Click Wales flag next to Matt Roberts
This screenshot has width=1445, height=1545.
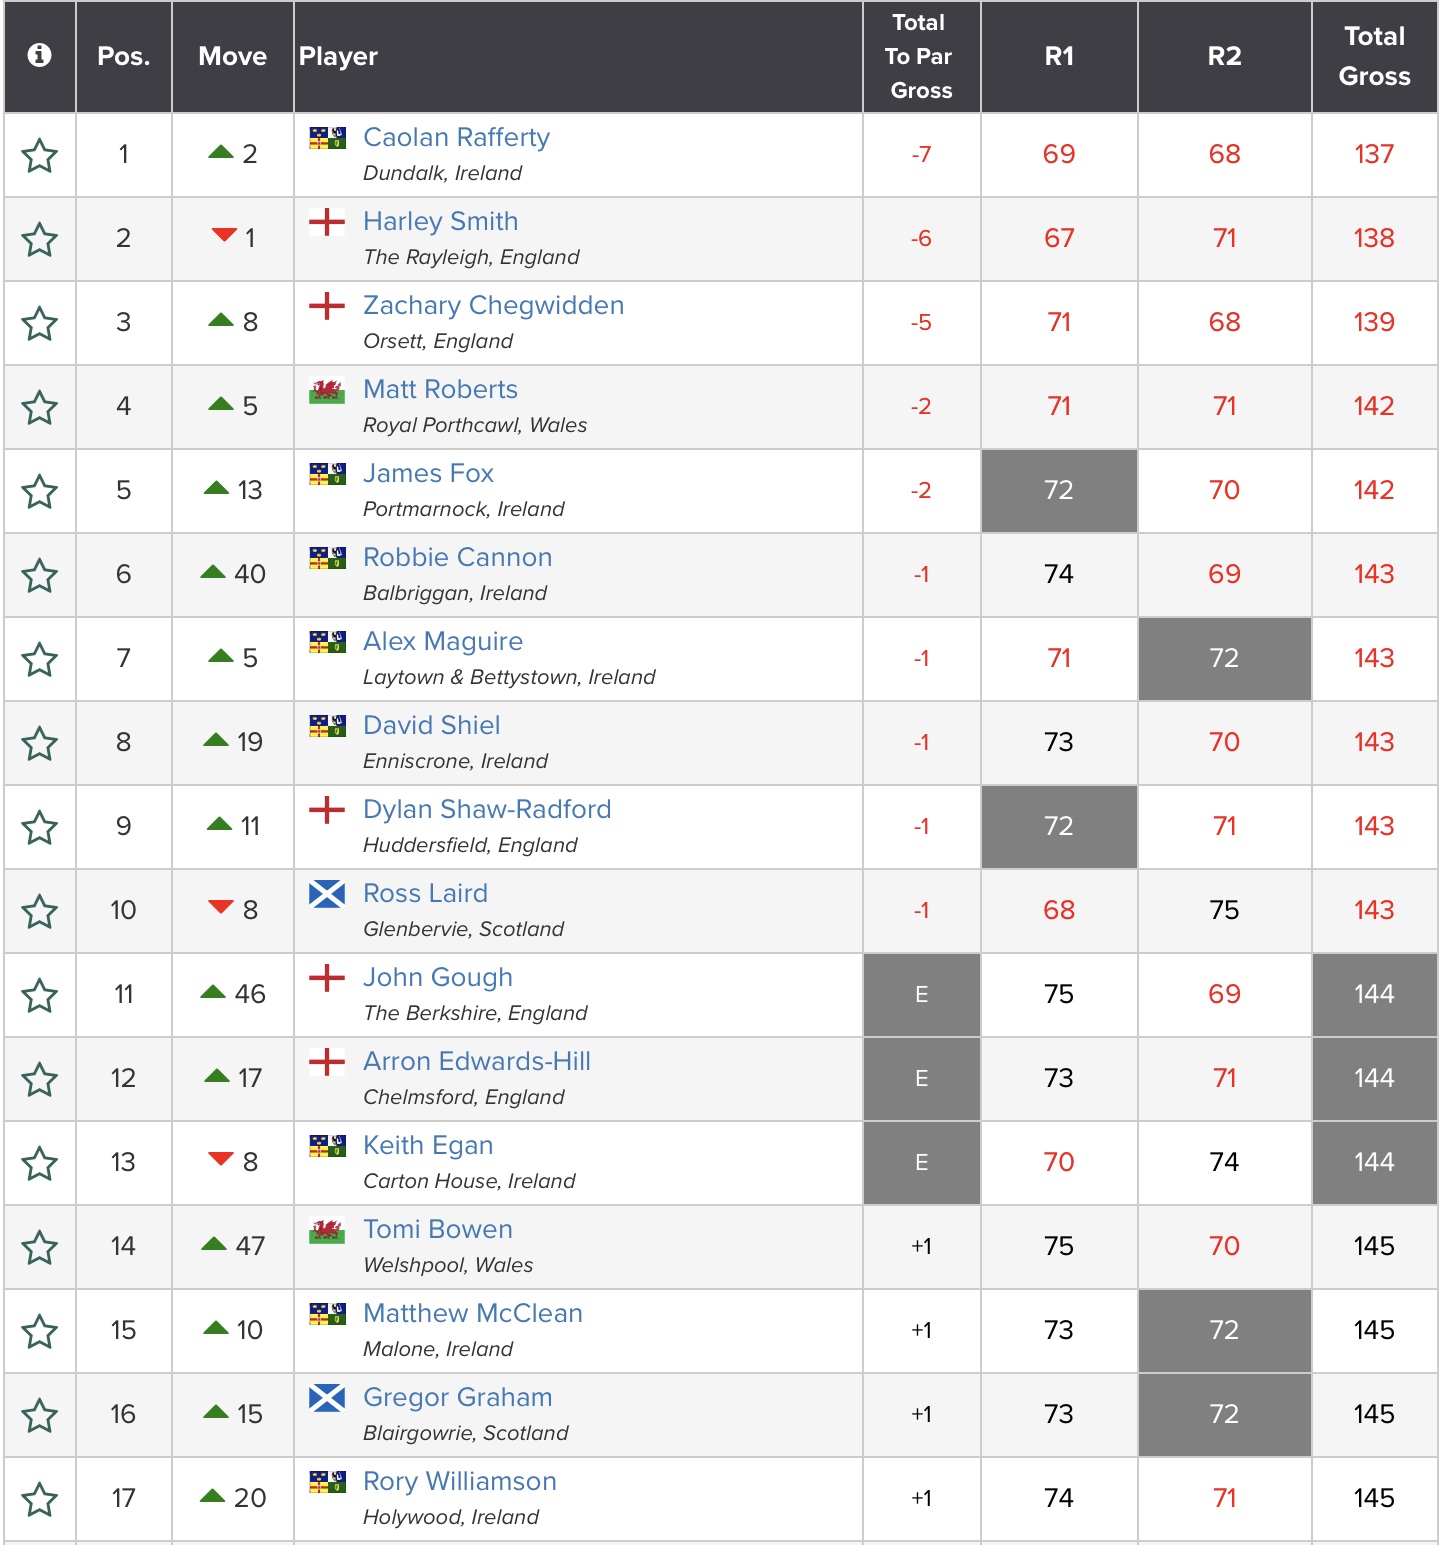pos(327,390)
